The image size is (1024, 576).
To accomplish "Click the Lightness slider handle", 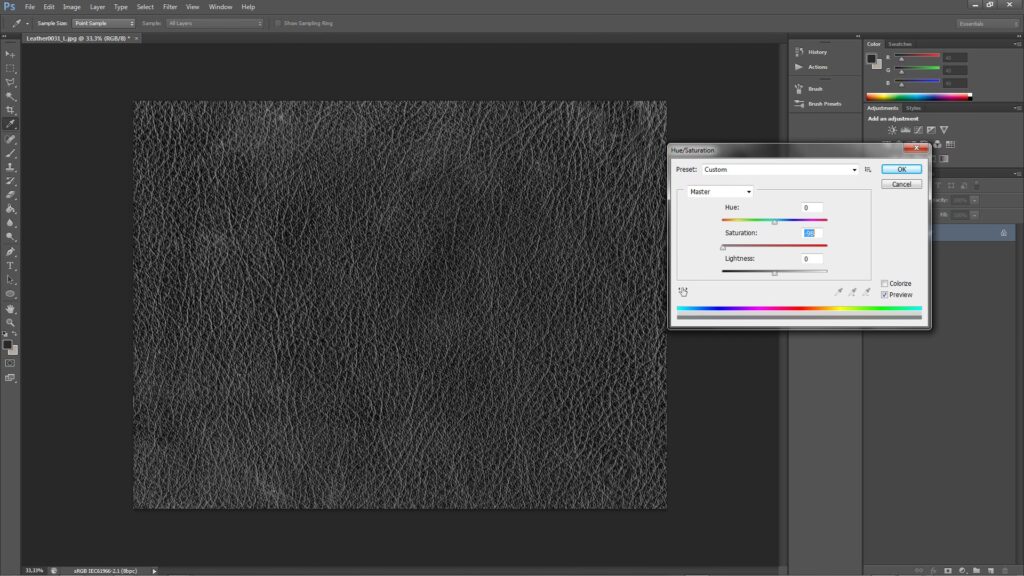I will point(774,272).
